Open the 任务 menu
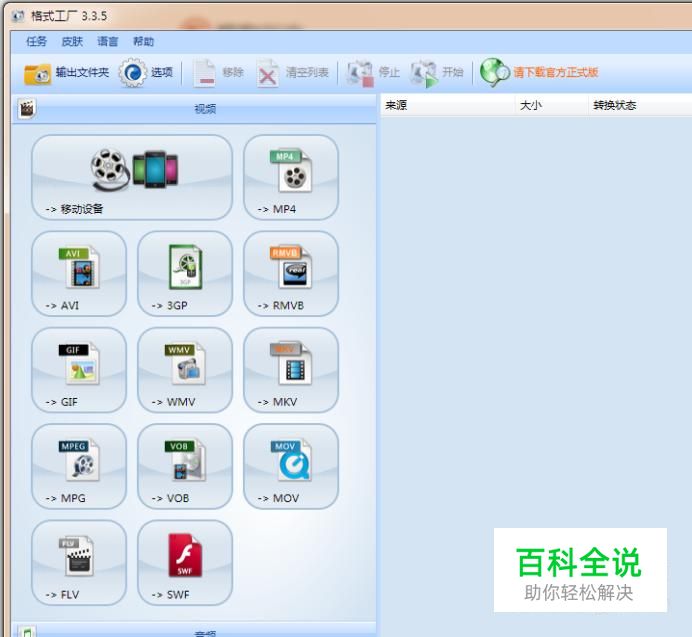 click(x=36, y=41)
